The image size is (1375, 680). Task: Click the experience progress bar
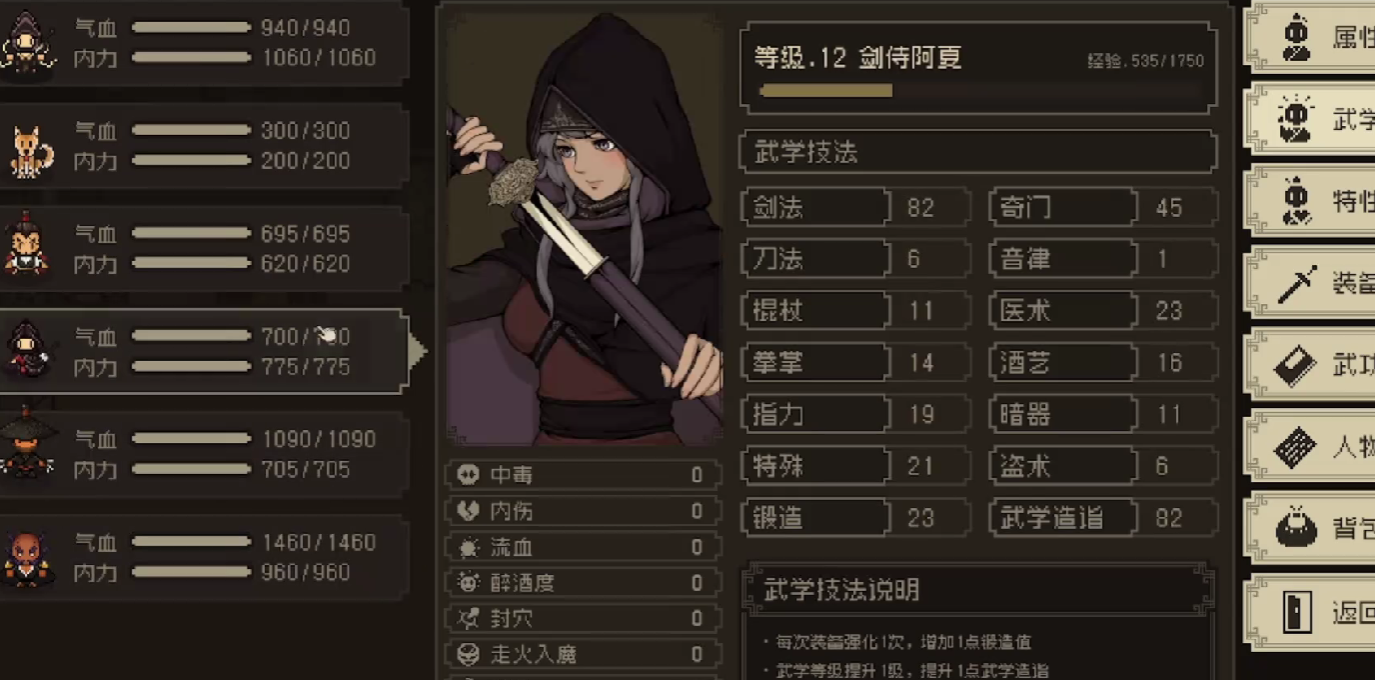(x=979, y=91)
